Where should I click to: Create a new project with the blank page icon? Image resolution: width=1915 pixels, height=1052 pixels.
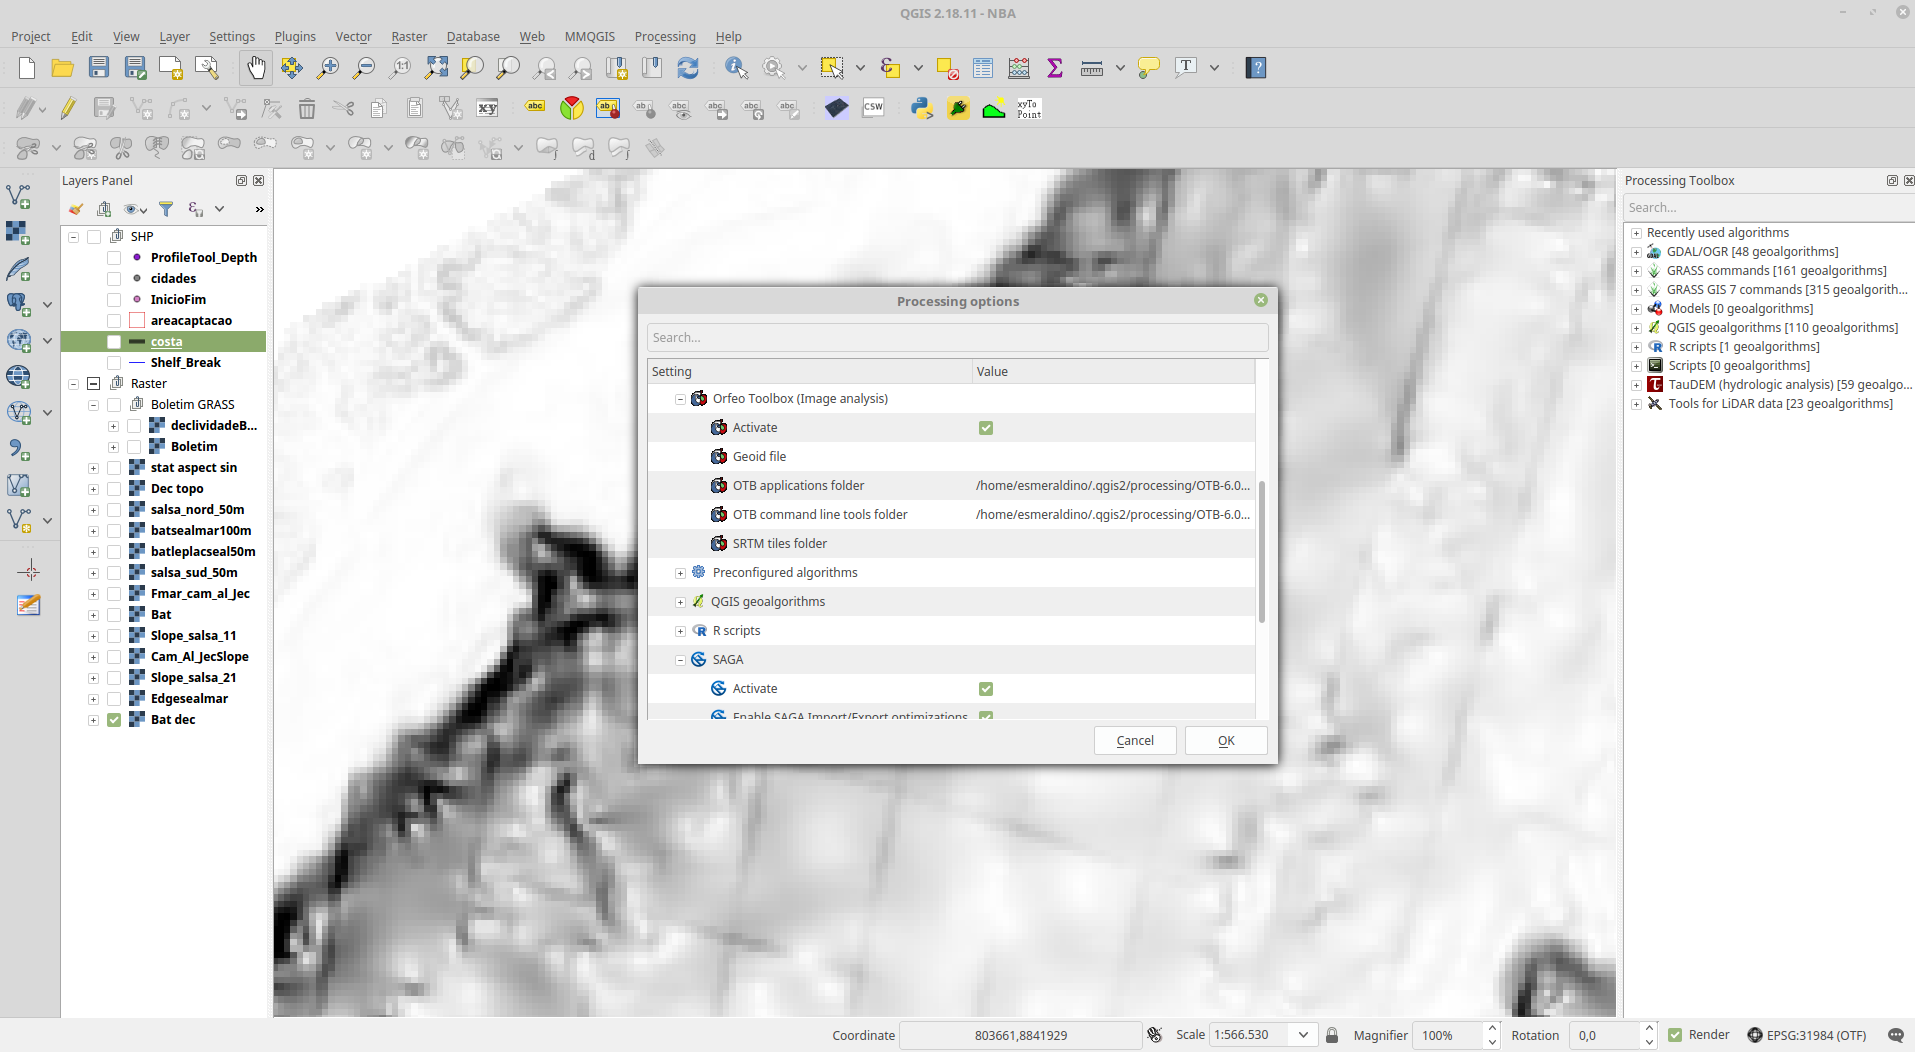tap(27, 68)
